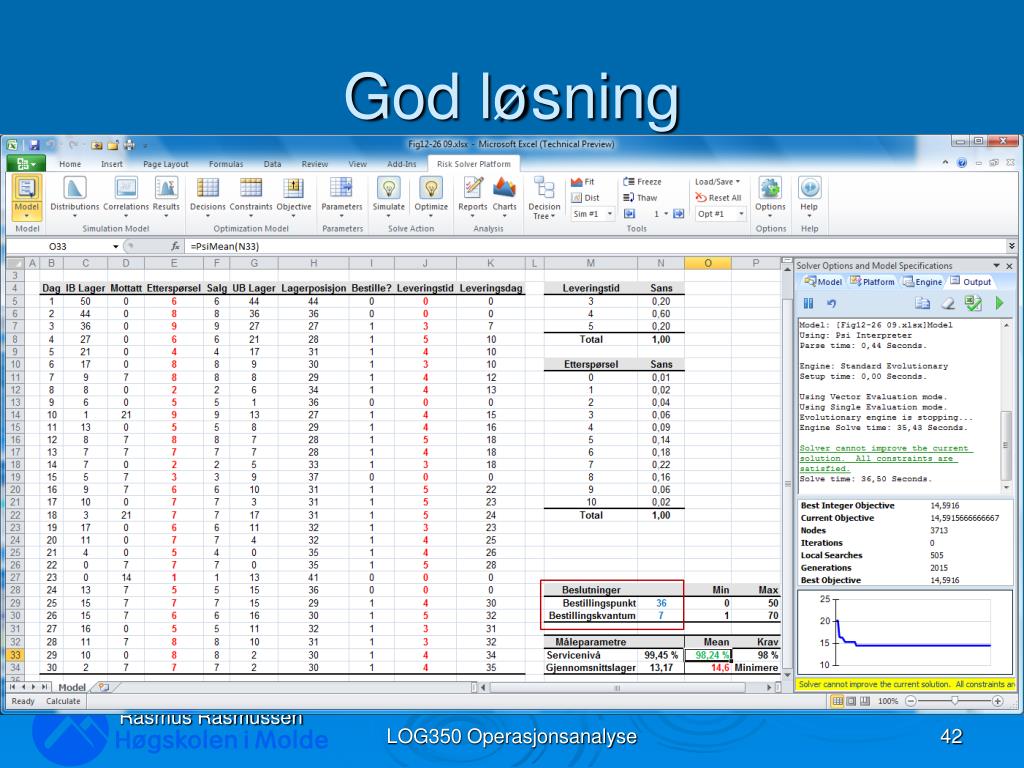Open the Correlations tool
Viewport: 1024px width, 768px height.
pyautogui.click(x=125, y=196)
